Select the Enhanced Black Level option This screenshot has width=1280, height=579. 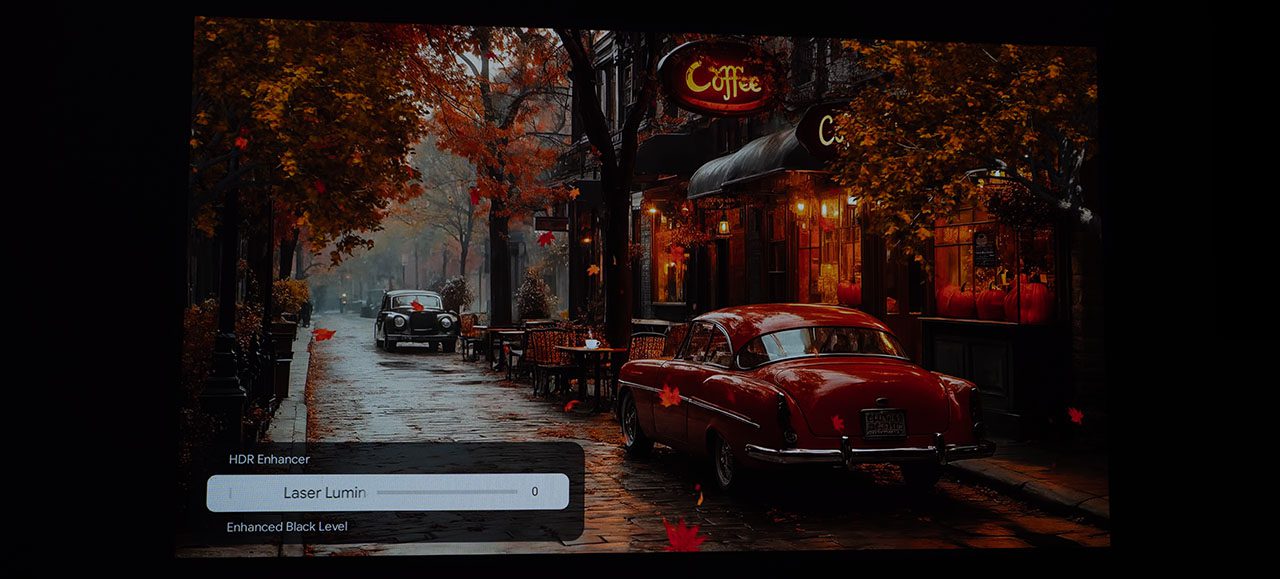[287, 526]
